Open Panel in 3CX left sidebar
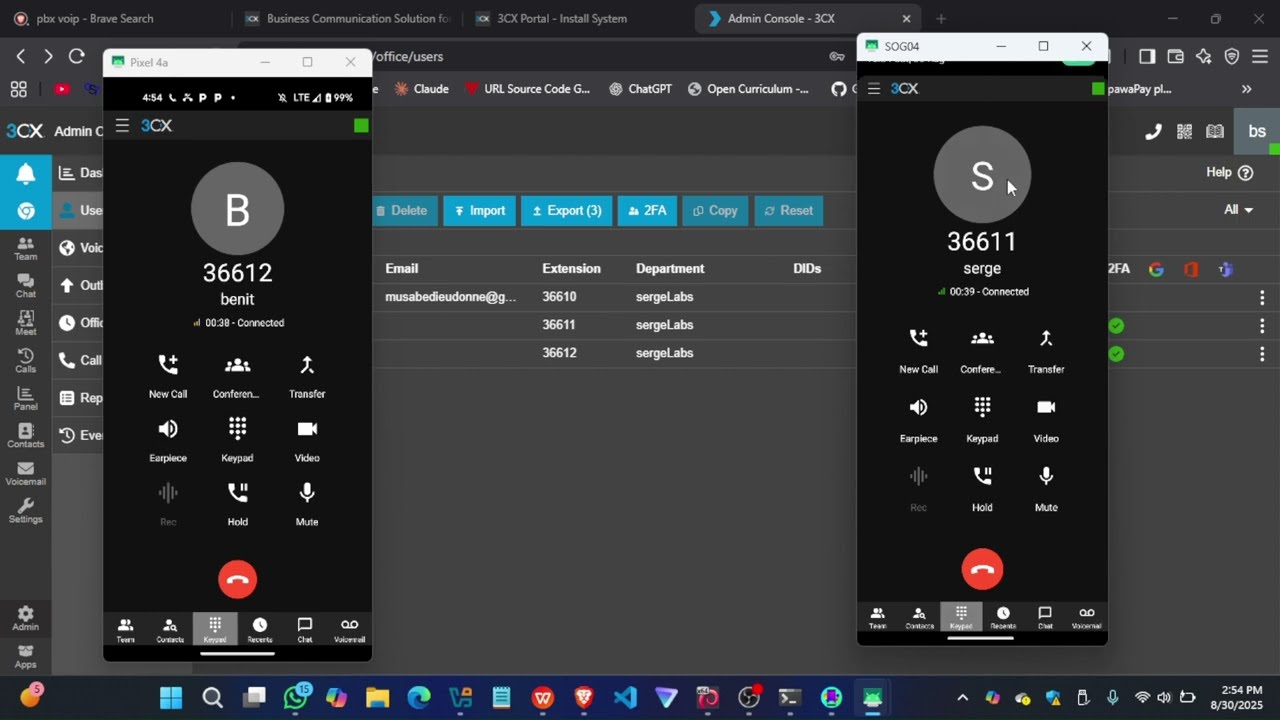Image resolution: width=1280 pixels, height=720 pixels. [25, 398]
